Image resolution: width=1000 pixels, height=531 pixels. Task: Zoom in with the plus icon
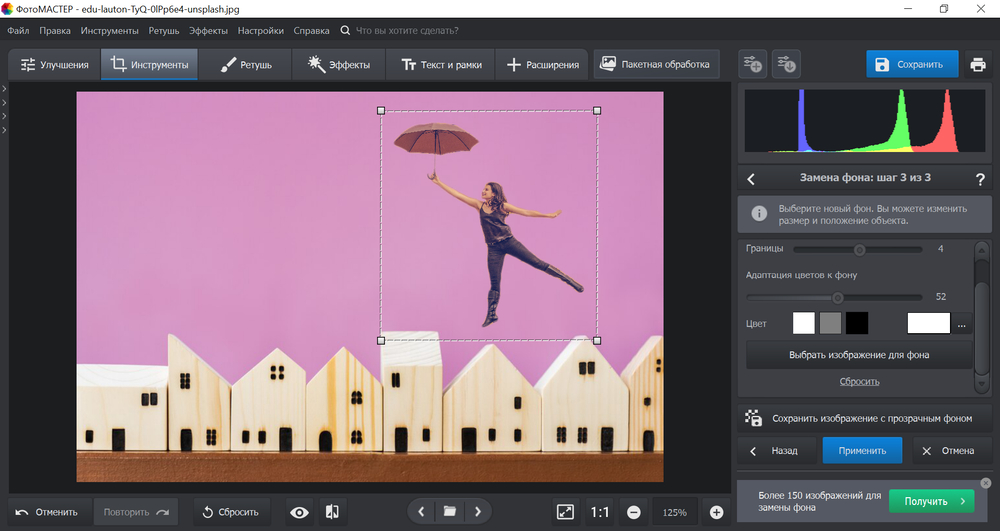click(716, 512)
